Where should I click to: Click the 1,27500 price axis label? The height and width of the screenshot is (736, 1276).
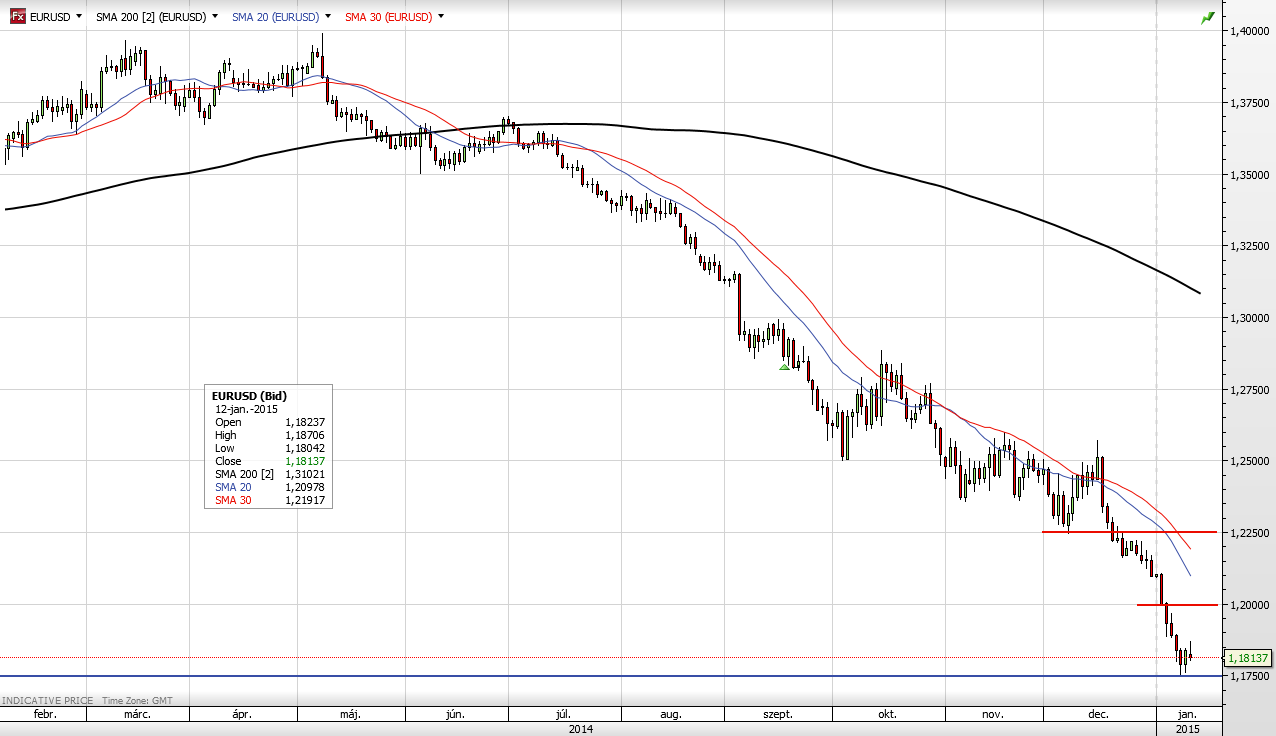1250,390
